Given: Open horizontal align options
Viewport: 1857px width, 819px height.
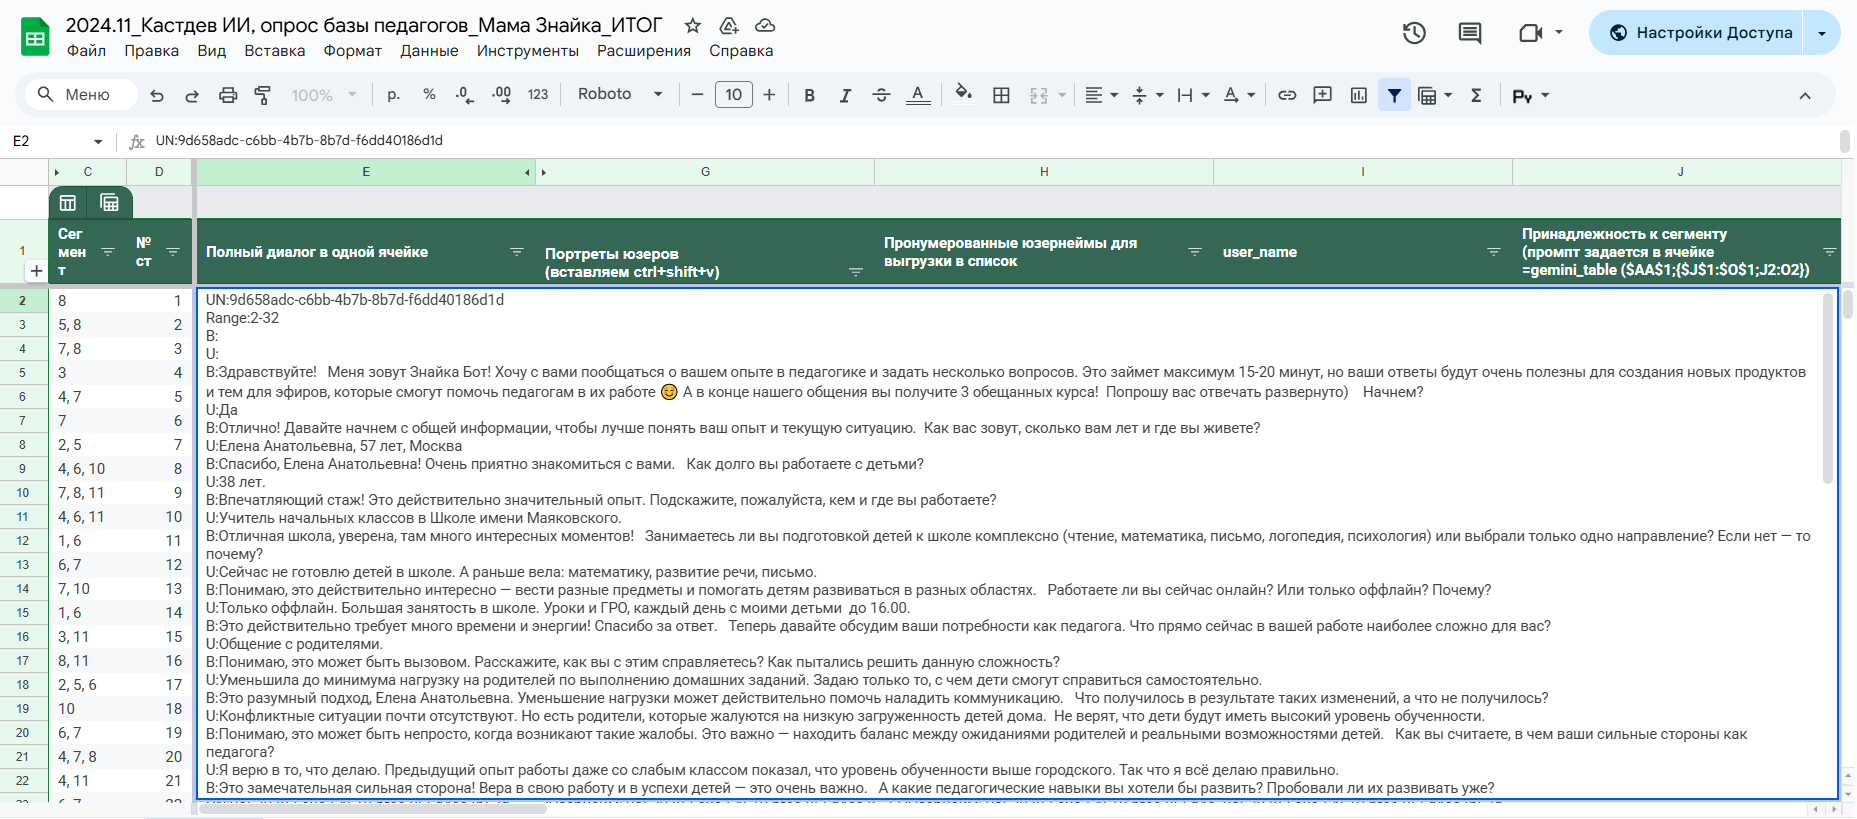Looking at the screenshot, I should coord(1101,95).
